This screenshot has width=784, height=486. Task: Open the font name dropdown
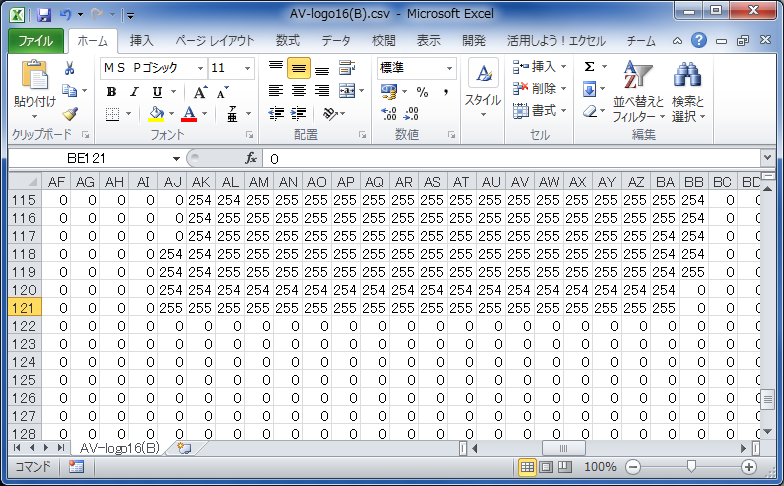[200, 68]
